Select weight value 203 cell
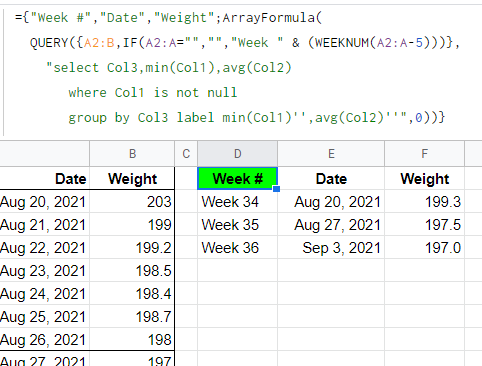The height and width of the screenshot is (366, 482). click(132, 201)
